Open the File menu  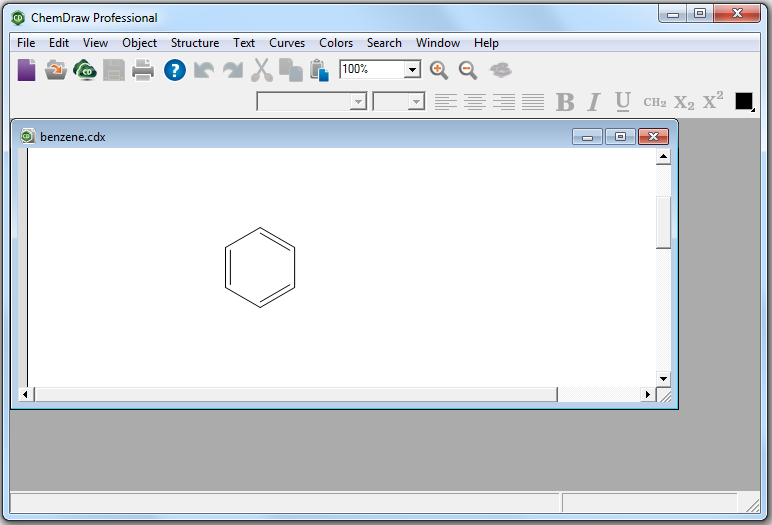[26, 43]
